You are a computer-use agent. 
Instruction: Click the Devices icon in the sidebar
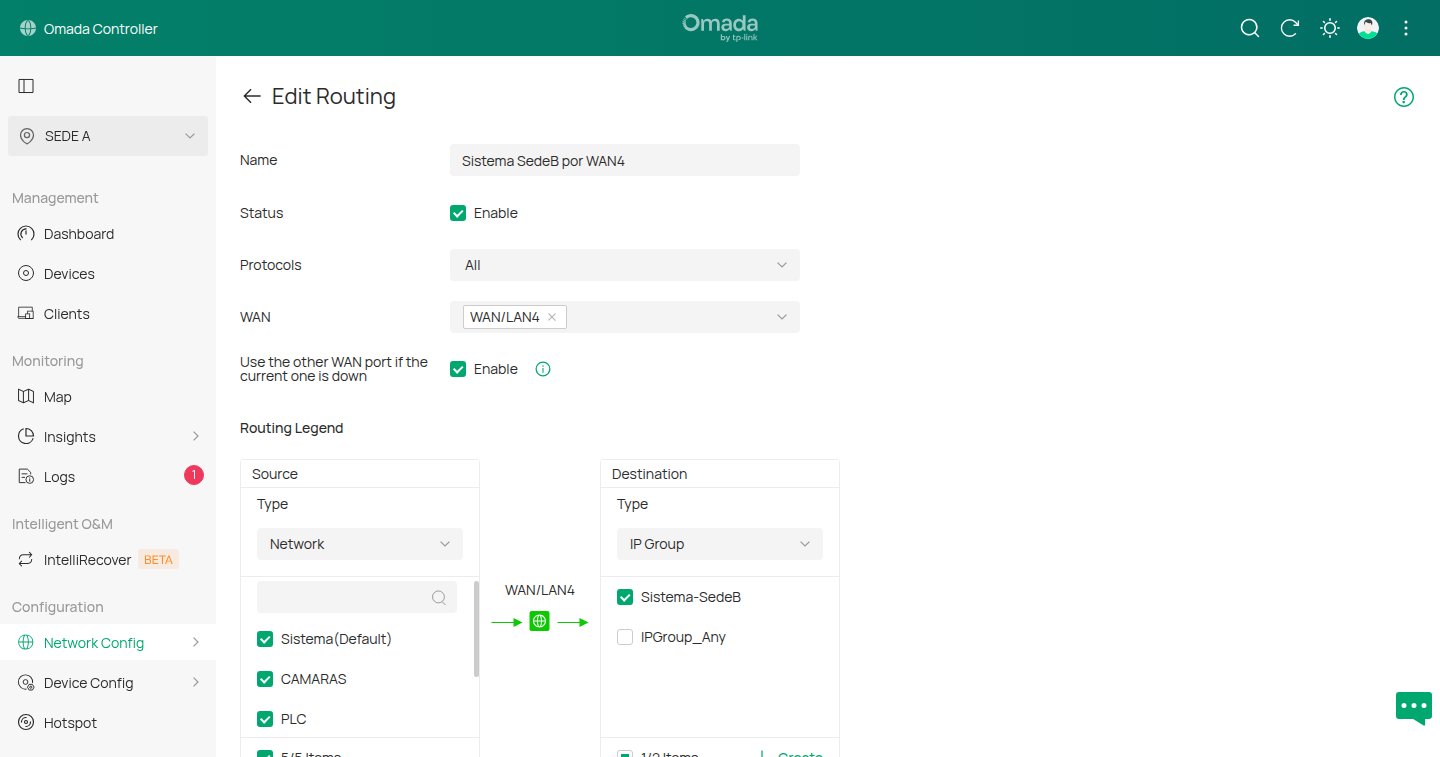click(26, 274)
